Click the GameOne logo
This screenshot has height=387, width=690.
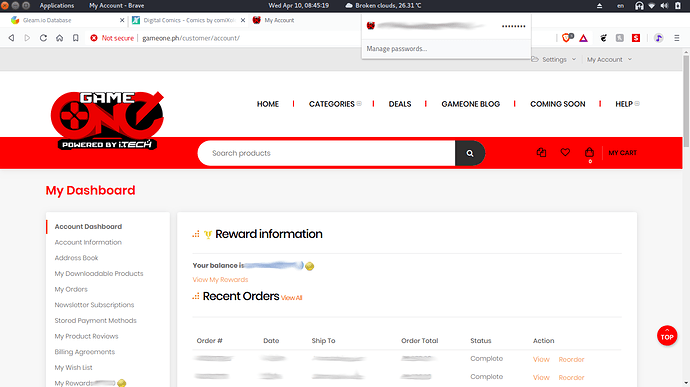point(107,121)
